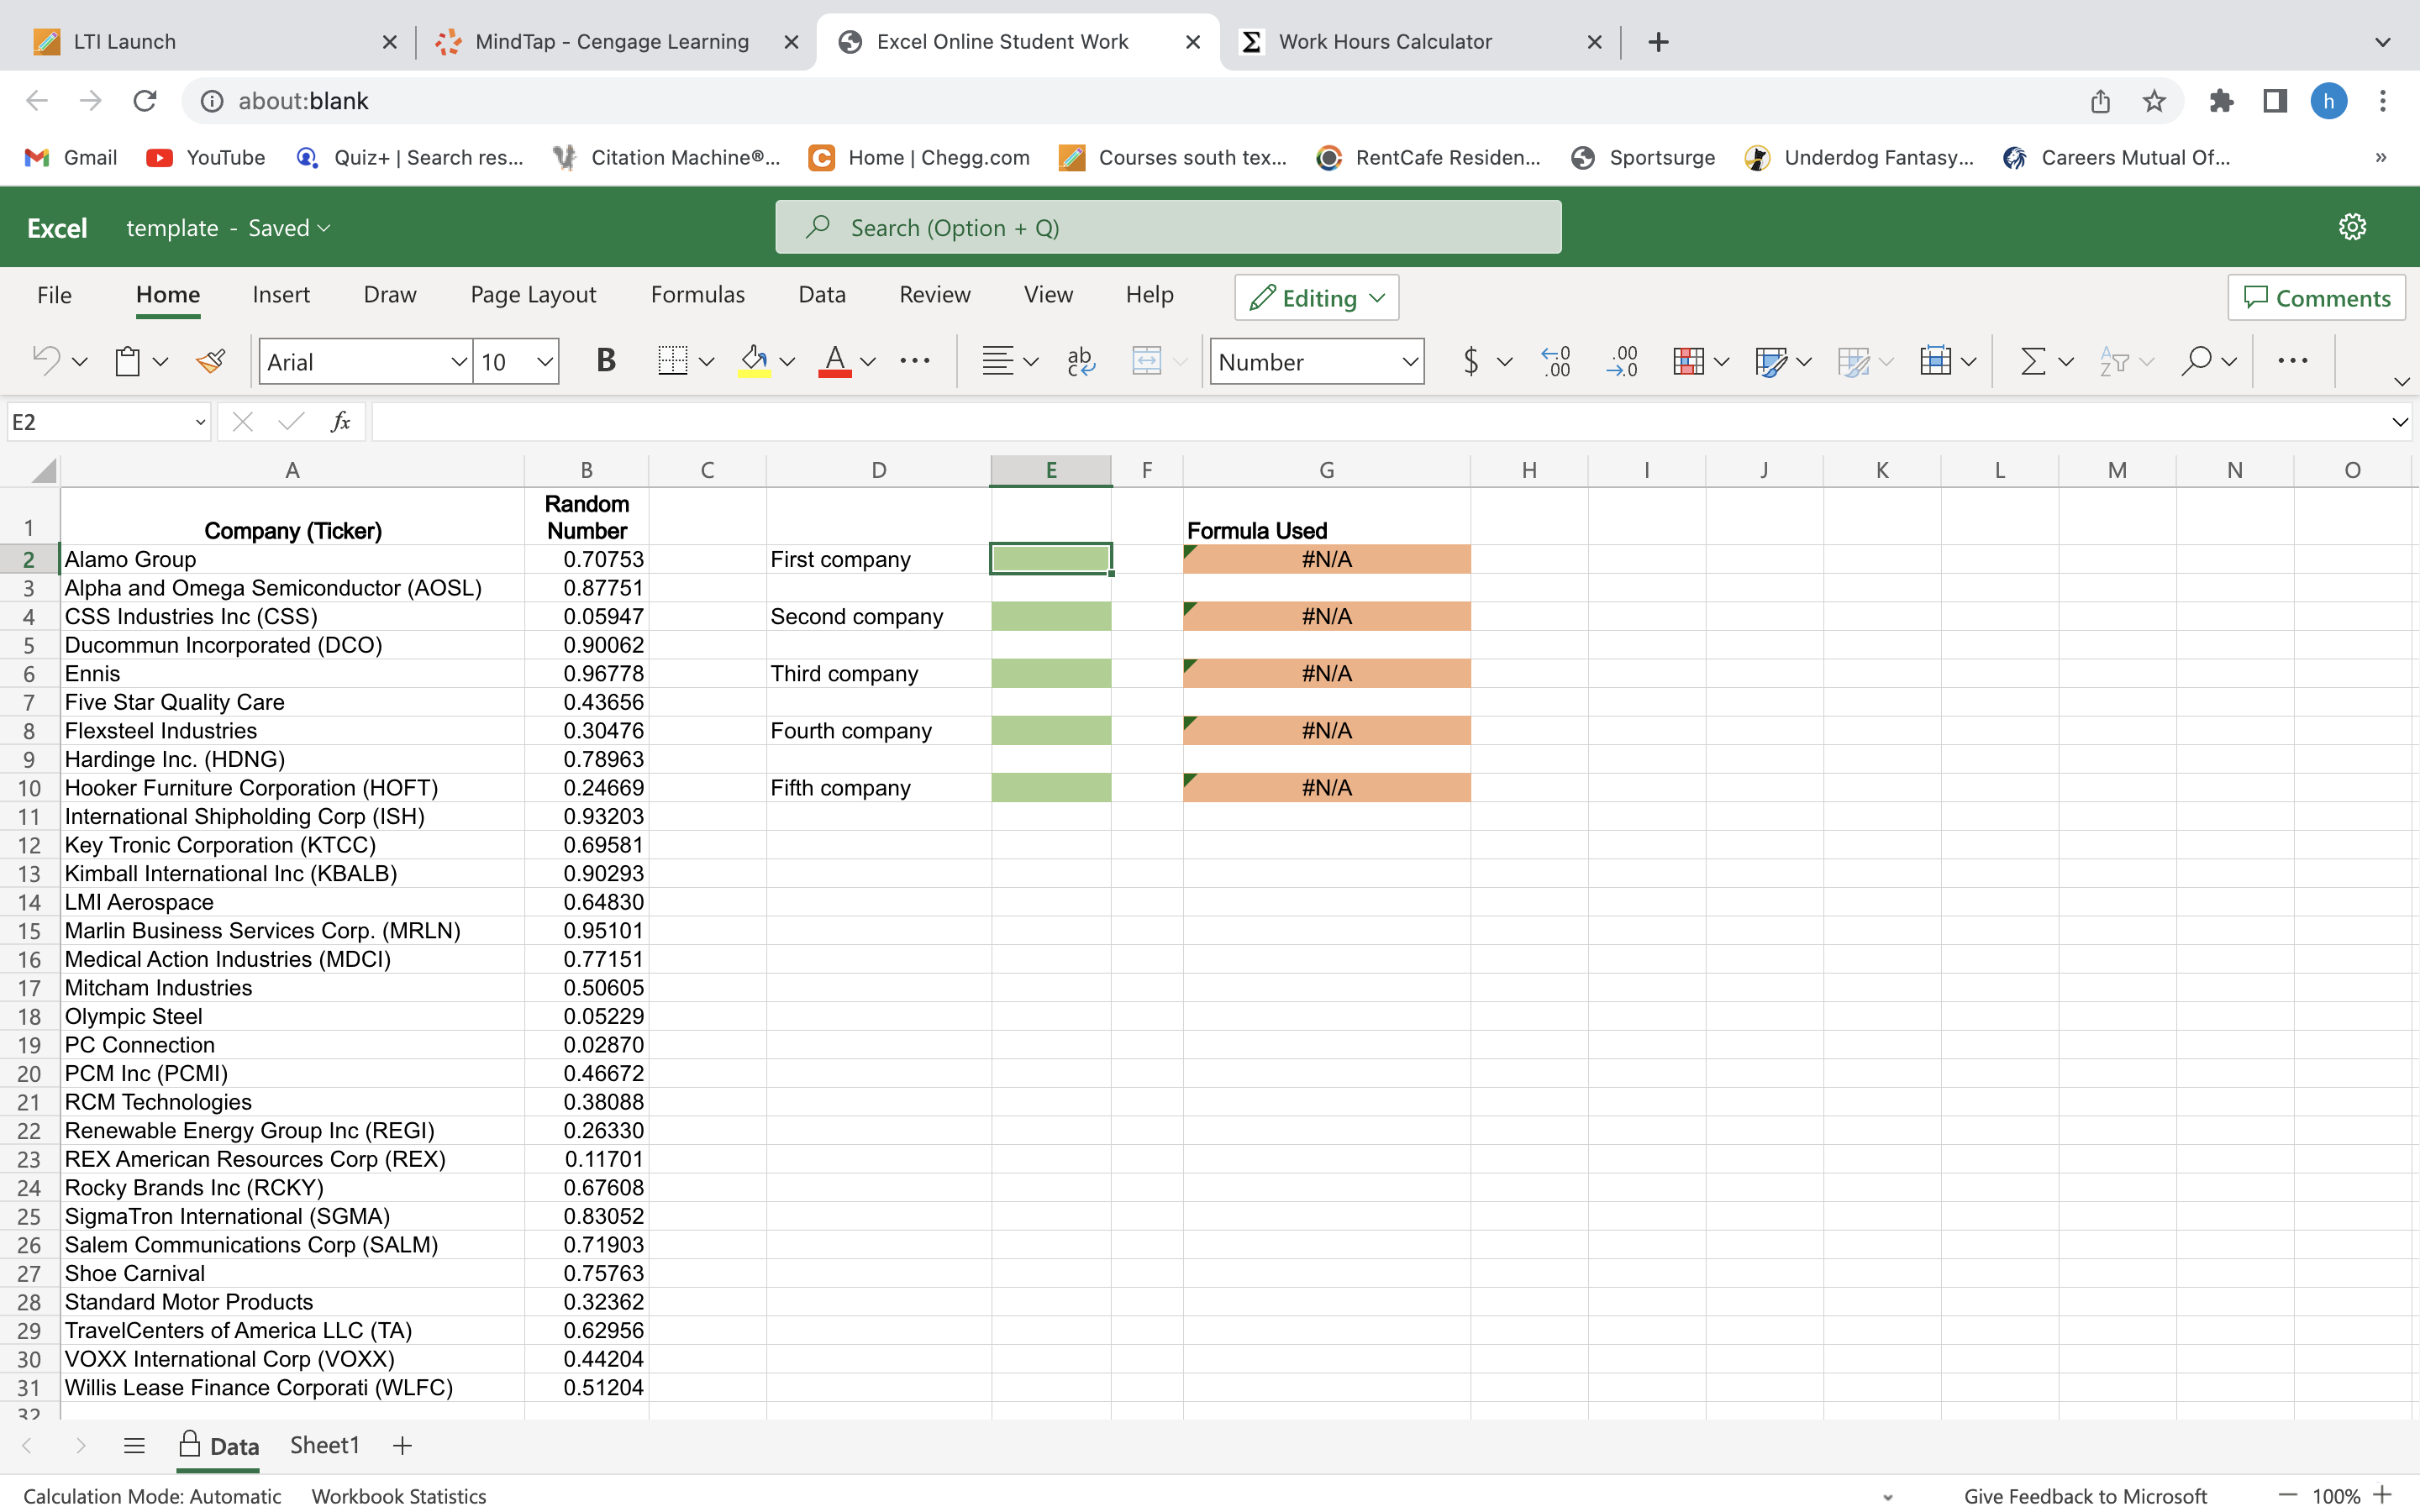Click the Undo arrow icon

46,361
